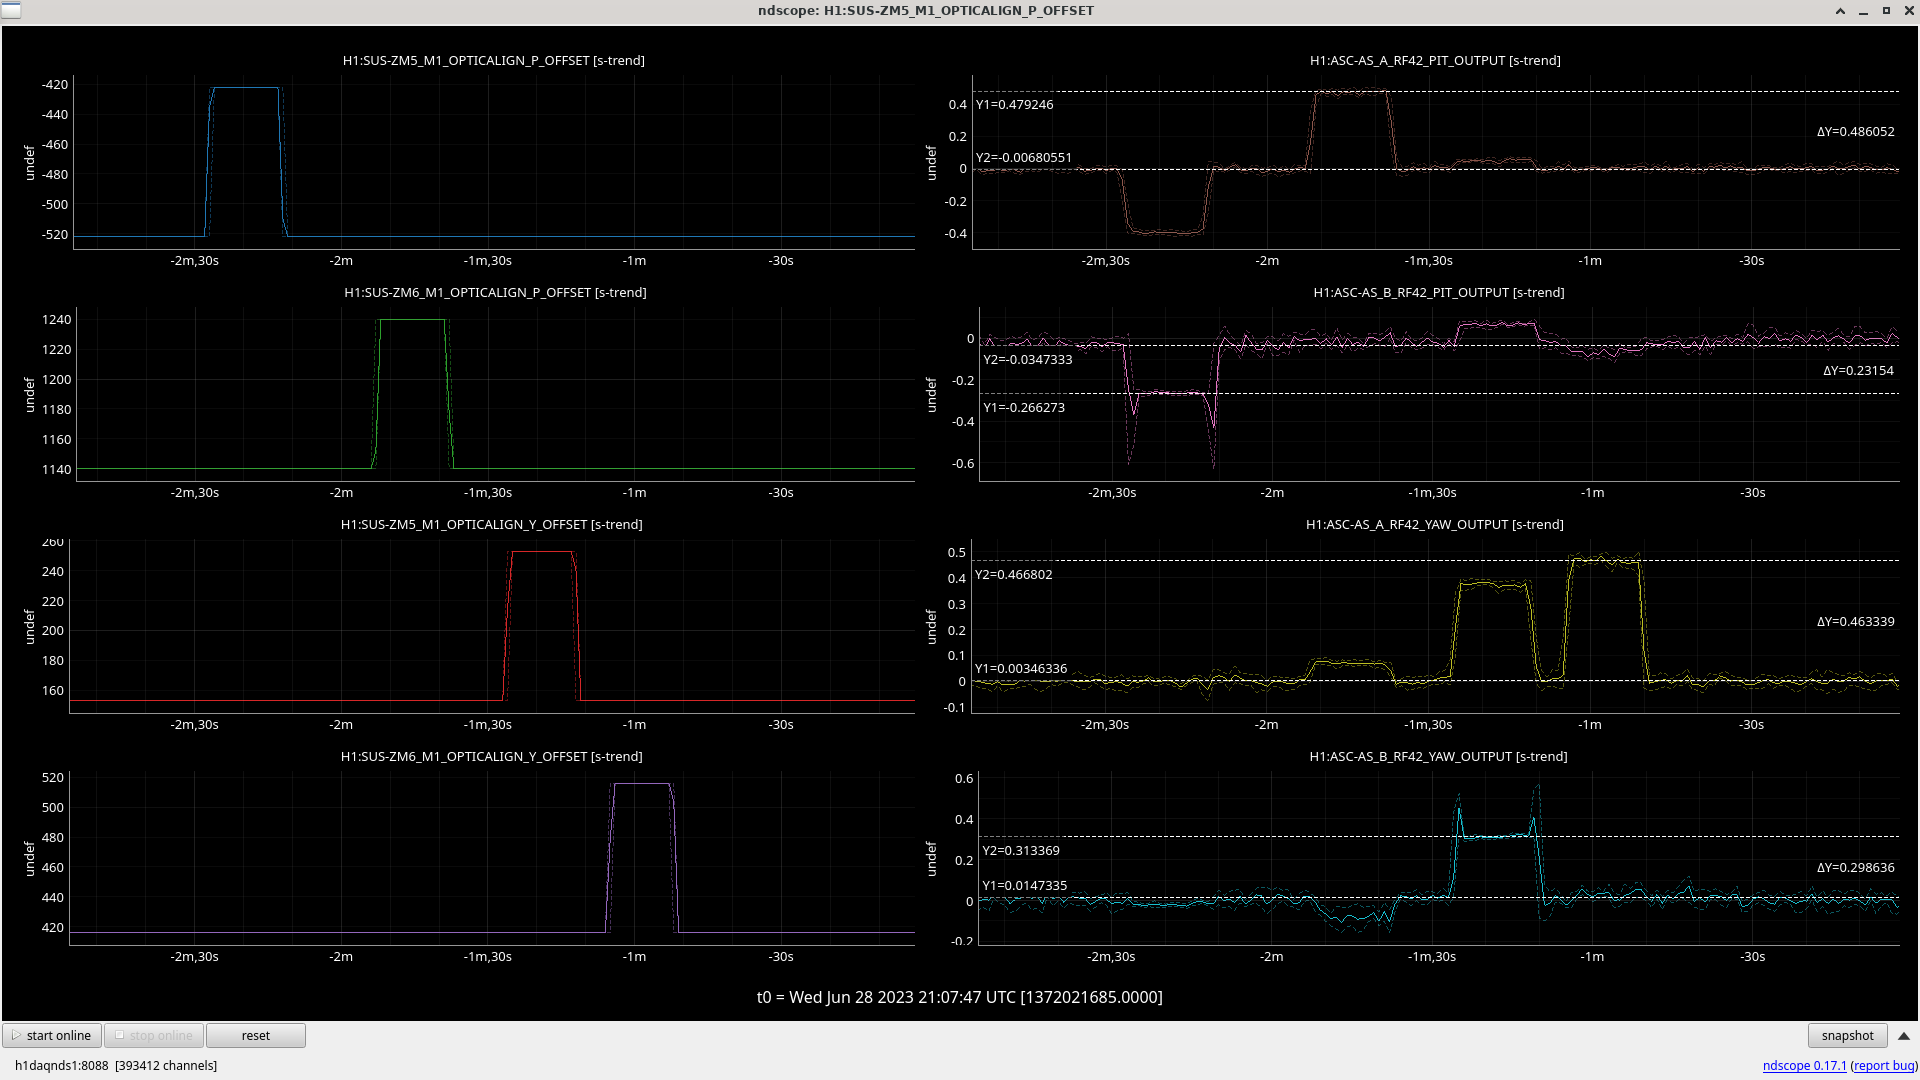Open the report bug link
Viewport: 1920px width, 1080px height.
tap(1883, 1066)
